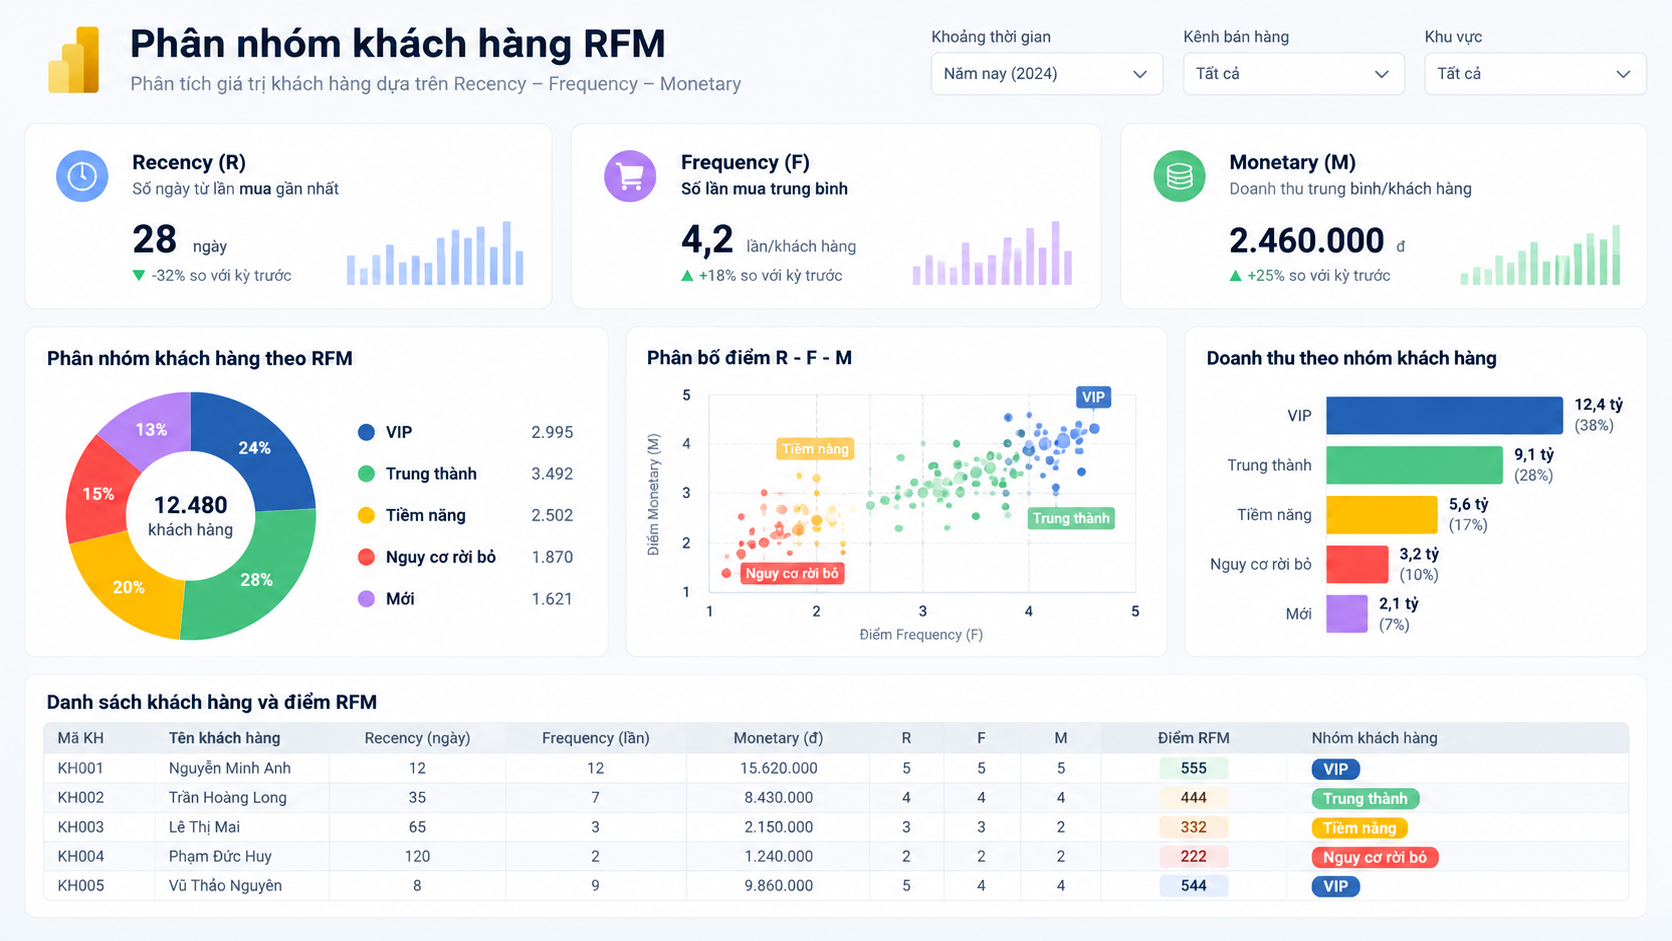Click VIP tag in KH005 row
This screenshot has width=1672, height=941.
pos(1335,886)
